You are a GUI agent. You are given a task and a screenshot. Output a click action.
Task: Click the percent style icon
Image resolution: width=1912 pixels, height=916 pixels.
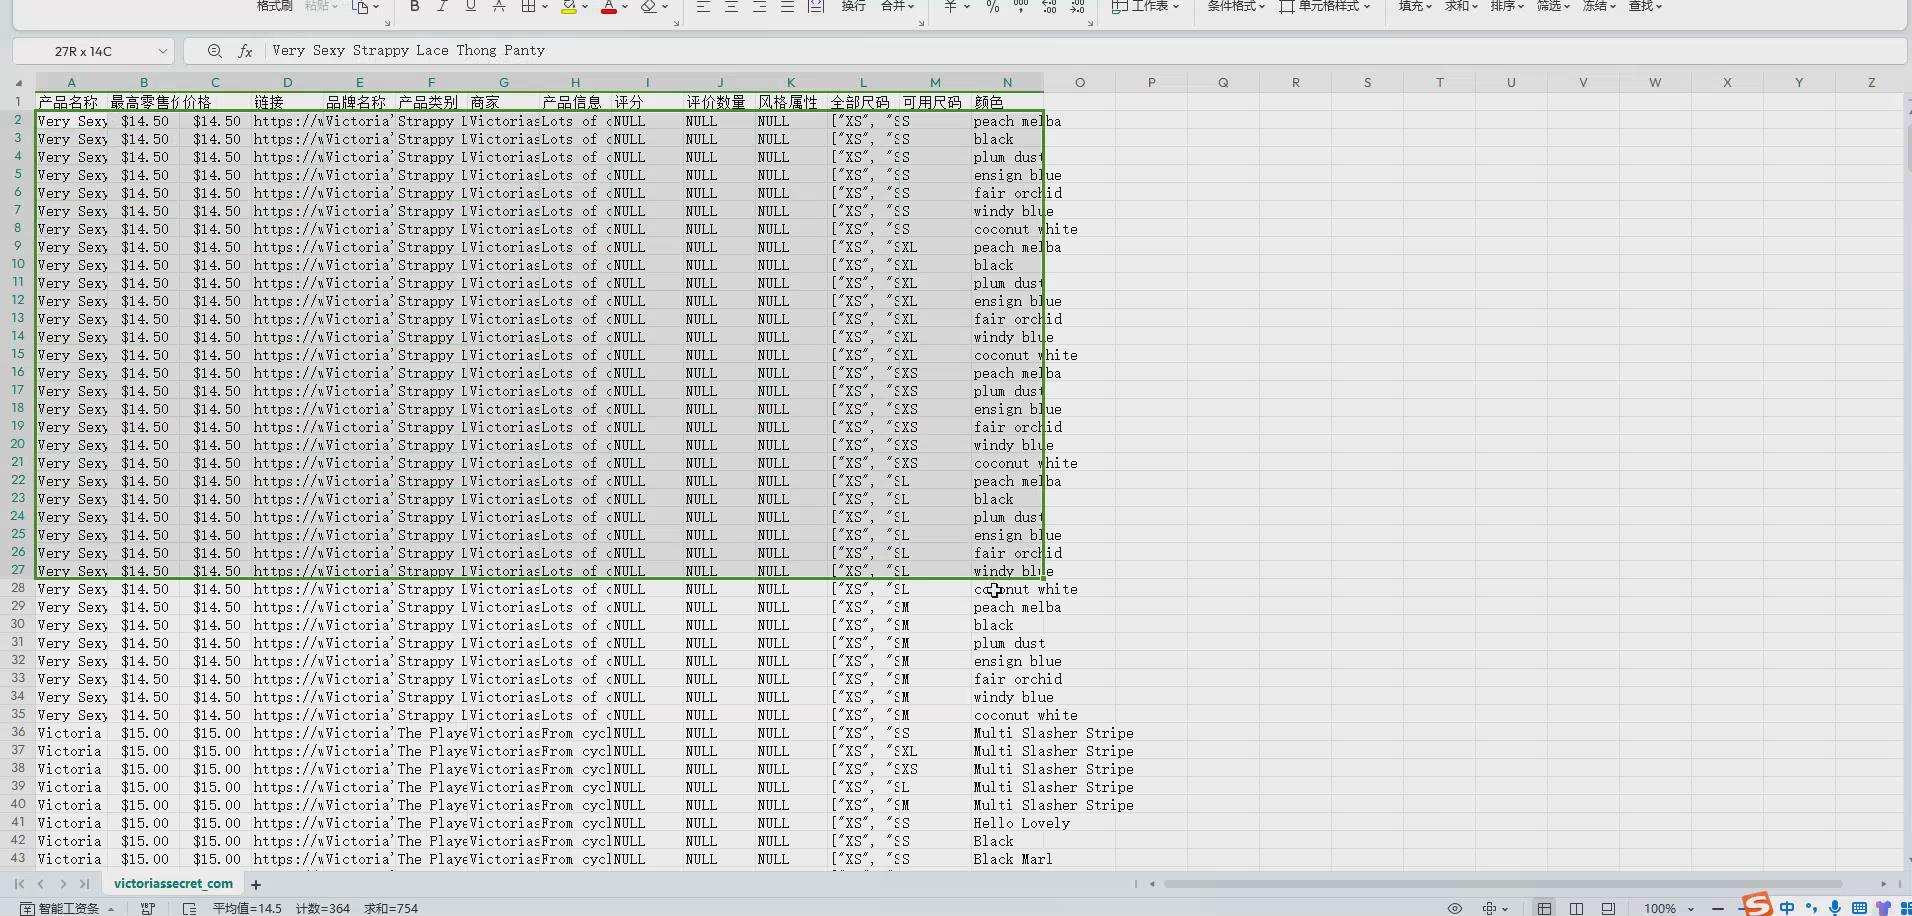992,6
